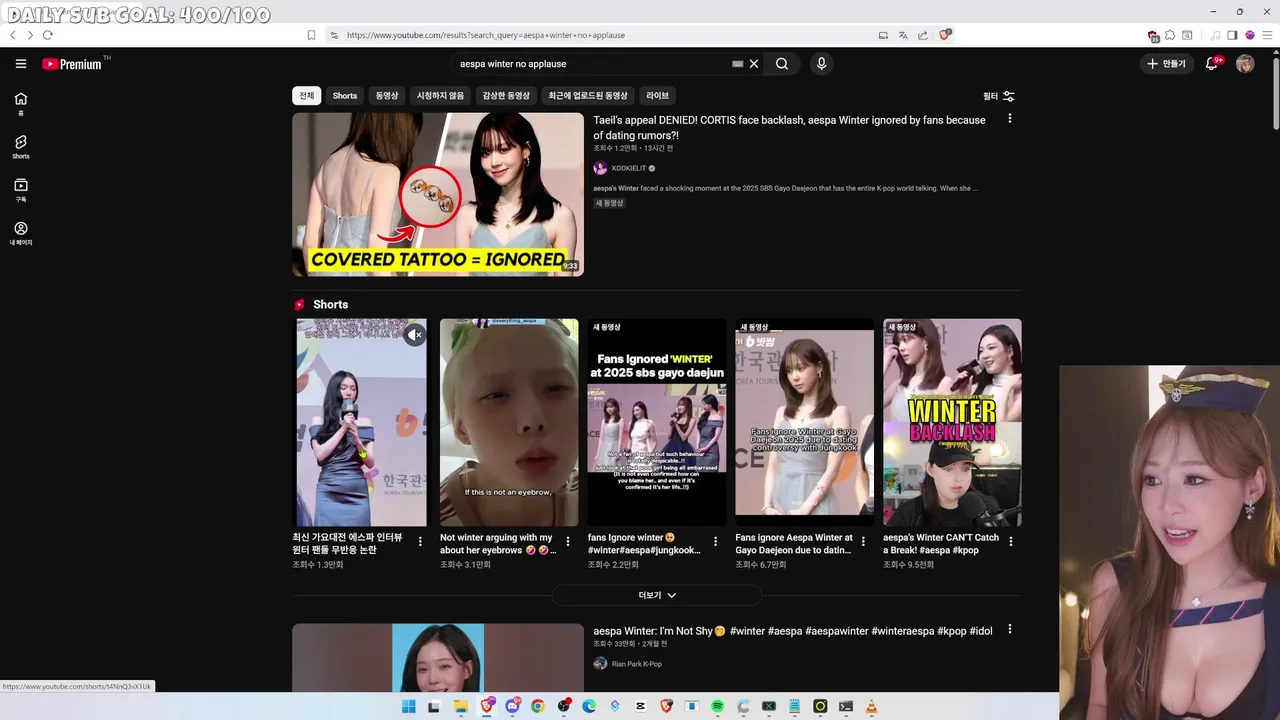This screenshot has width=1280, height=720.
Task: Open options for 'Fans Ignore Aespa Winter' short
Action: click(x=863, y=541)
